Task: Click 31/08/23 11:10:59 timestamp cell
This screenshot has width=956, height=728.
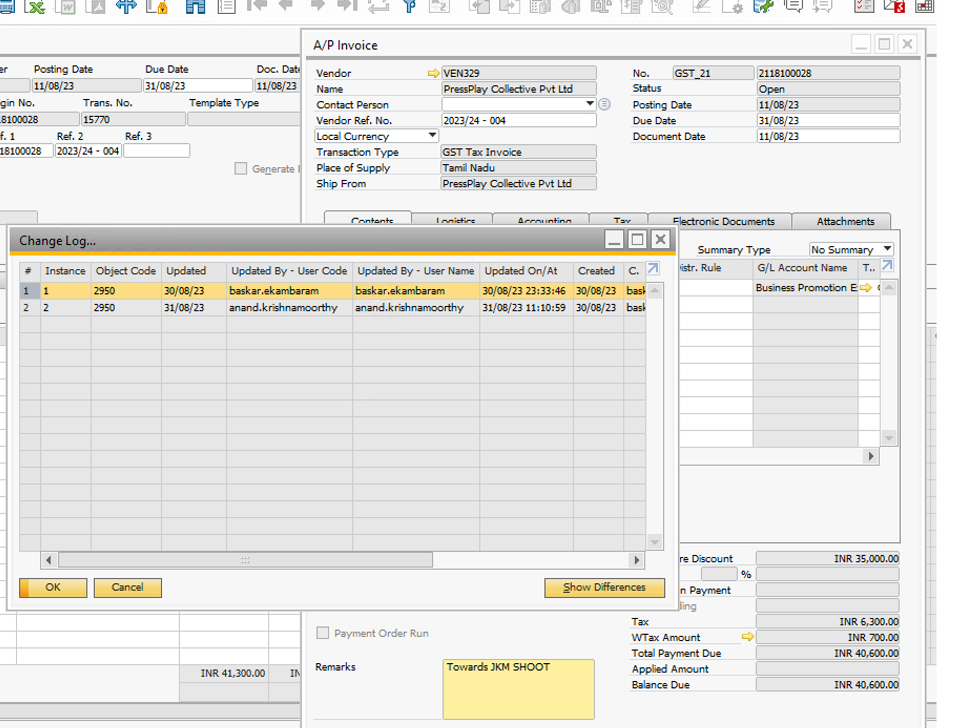Action: tap(526, 307)
